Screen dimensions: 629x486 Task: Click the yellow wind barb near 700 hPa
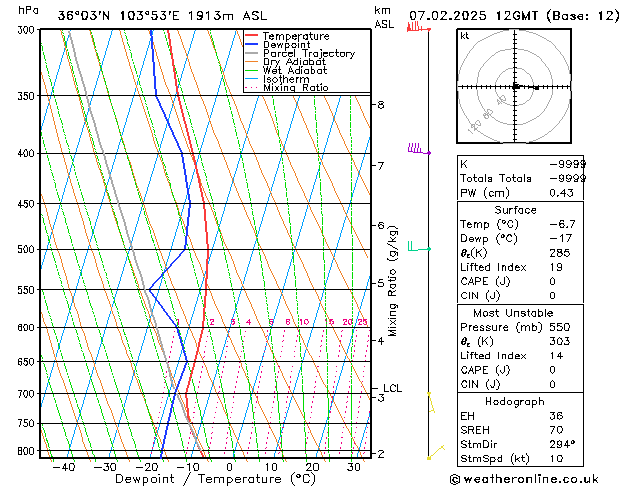coord(431,402)
